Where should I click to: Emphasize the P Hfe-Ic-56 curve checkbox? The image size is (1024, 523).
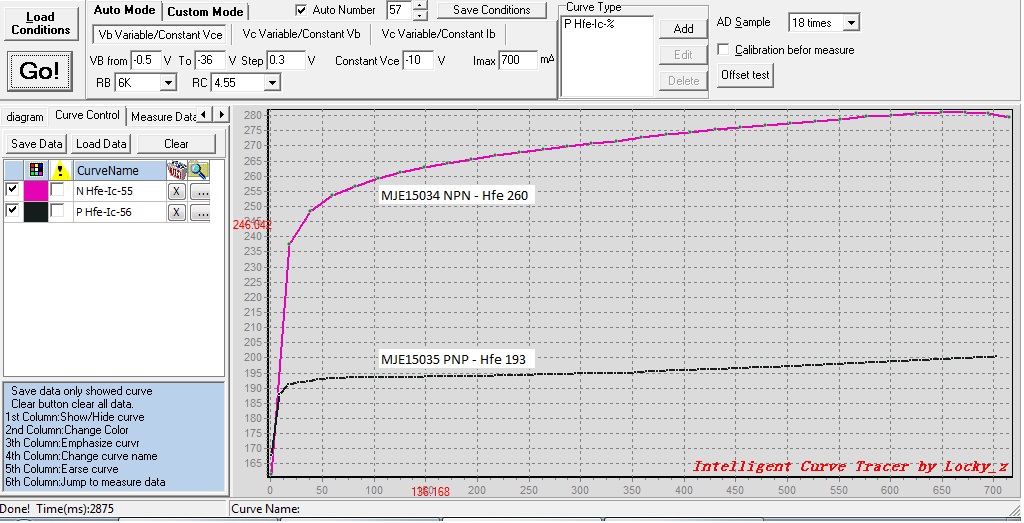pos(57,211)
